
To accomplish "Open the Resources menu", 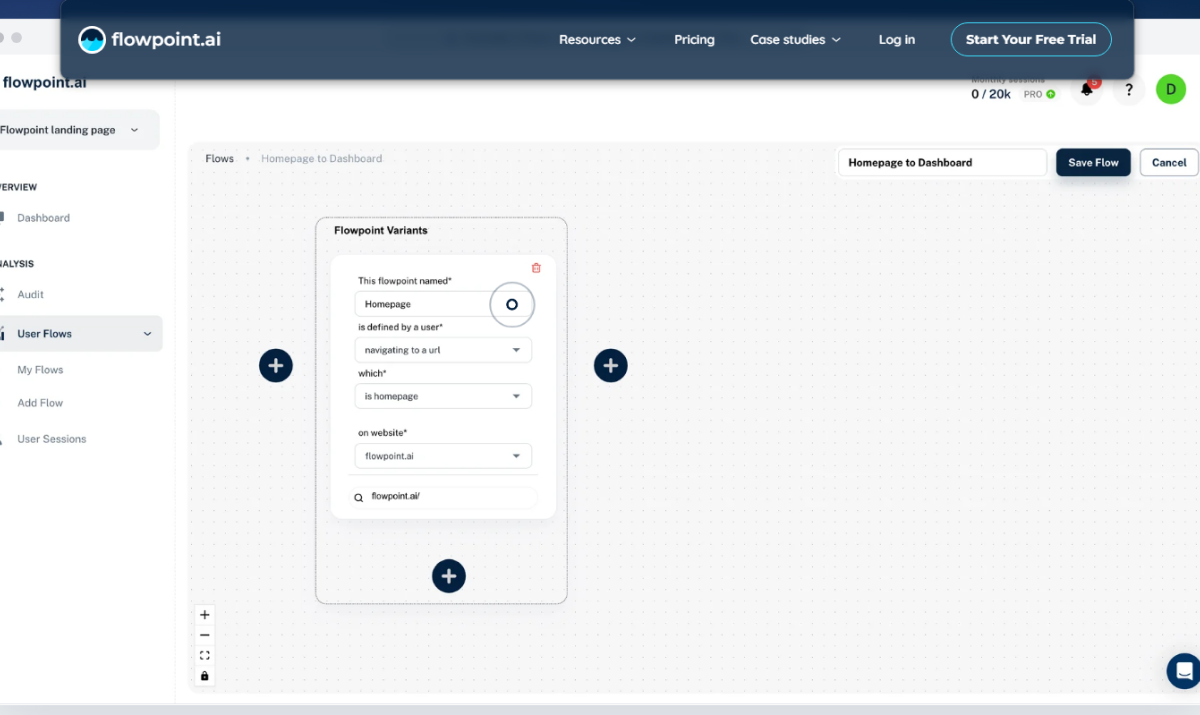I will [597, 39].
